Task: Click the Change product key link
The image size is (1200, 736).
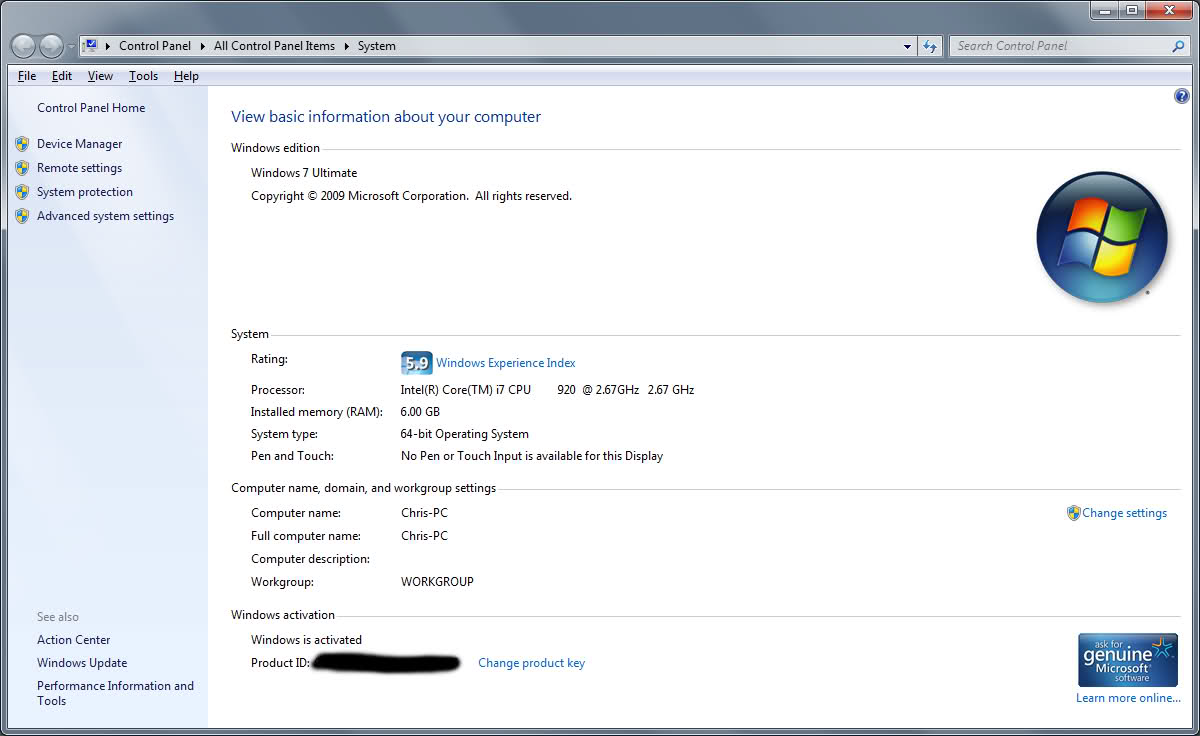Action: 531,663
